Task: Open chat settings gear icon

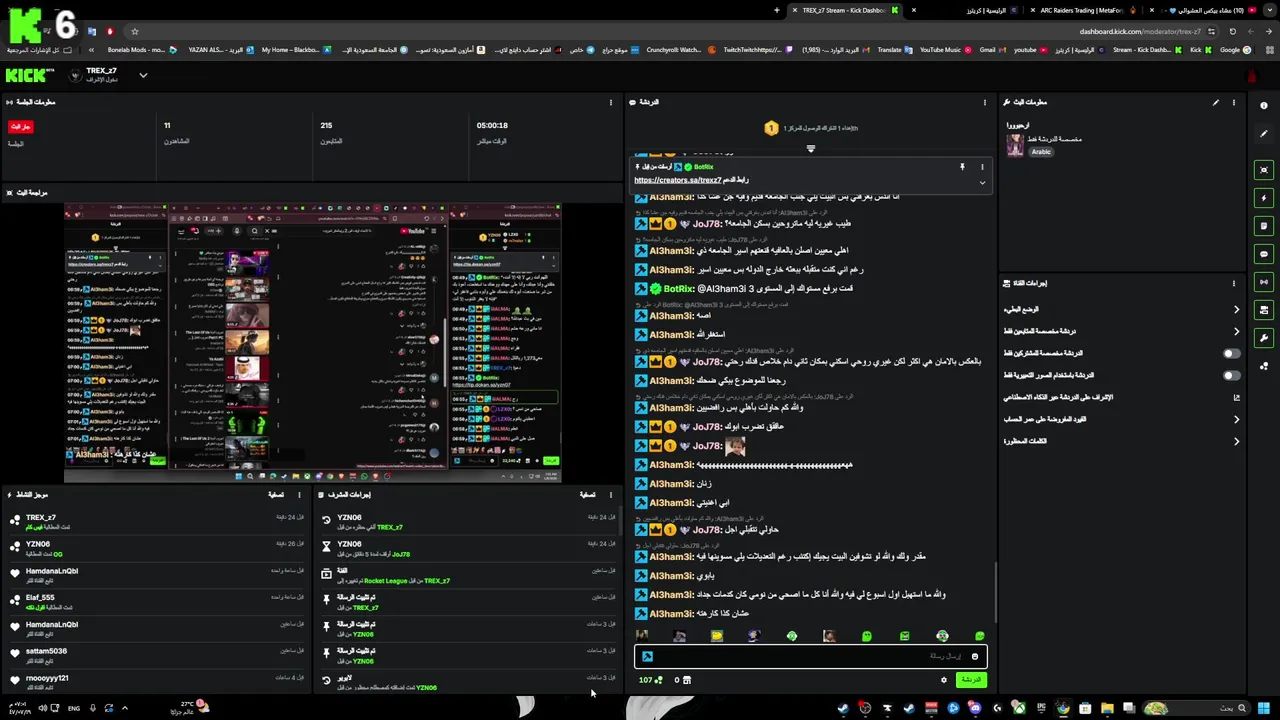Action: click(943, 680)
